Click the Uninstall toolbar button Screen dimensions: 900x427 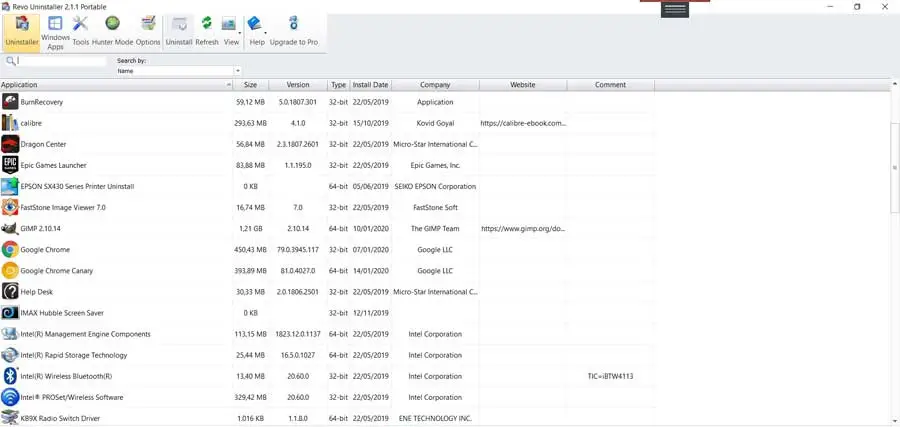point(179,31)
